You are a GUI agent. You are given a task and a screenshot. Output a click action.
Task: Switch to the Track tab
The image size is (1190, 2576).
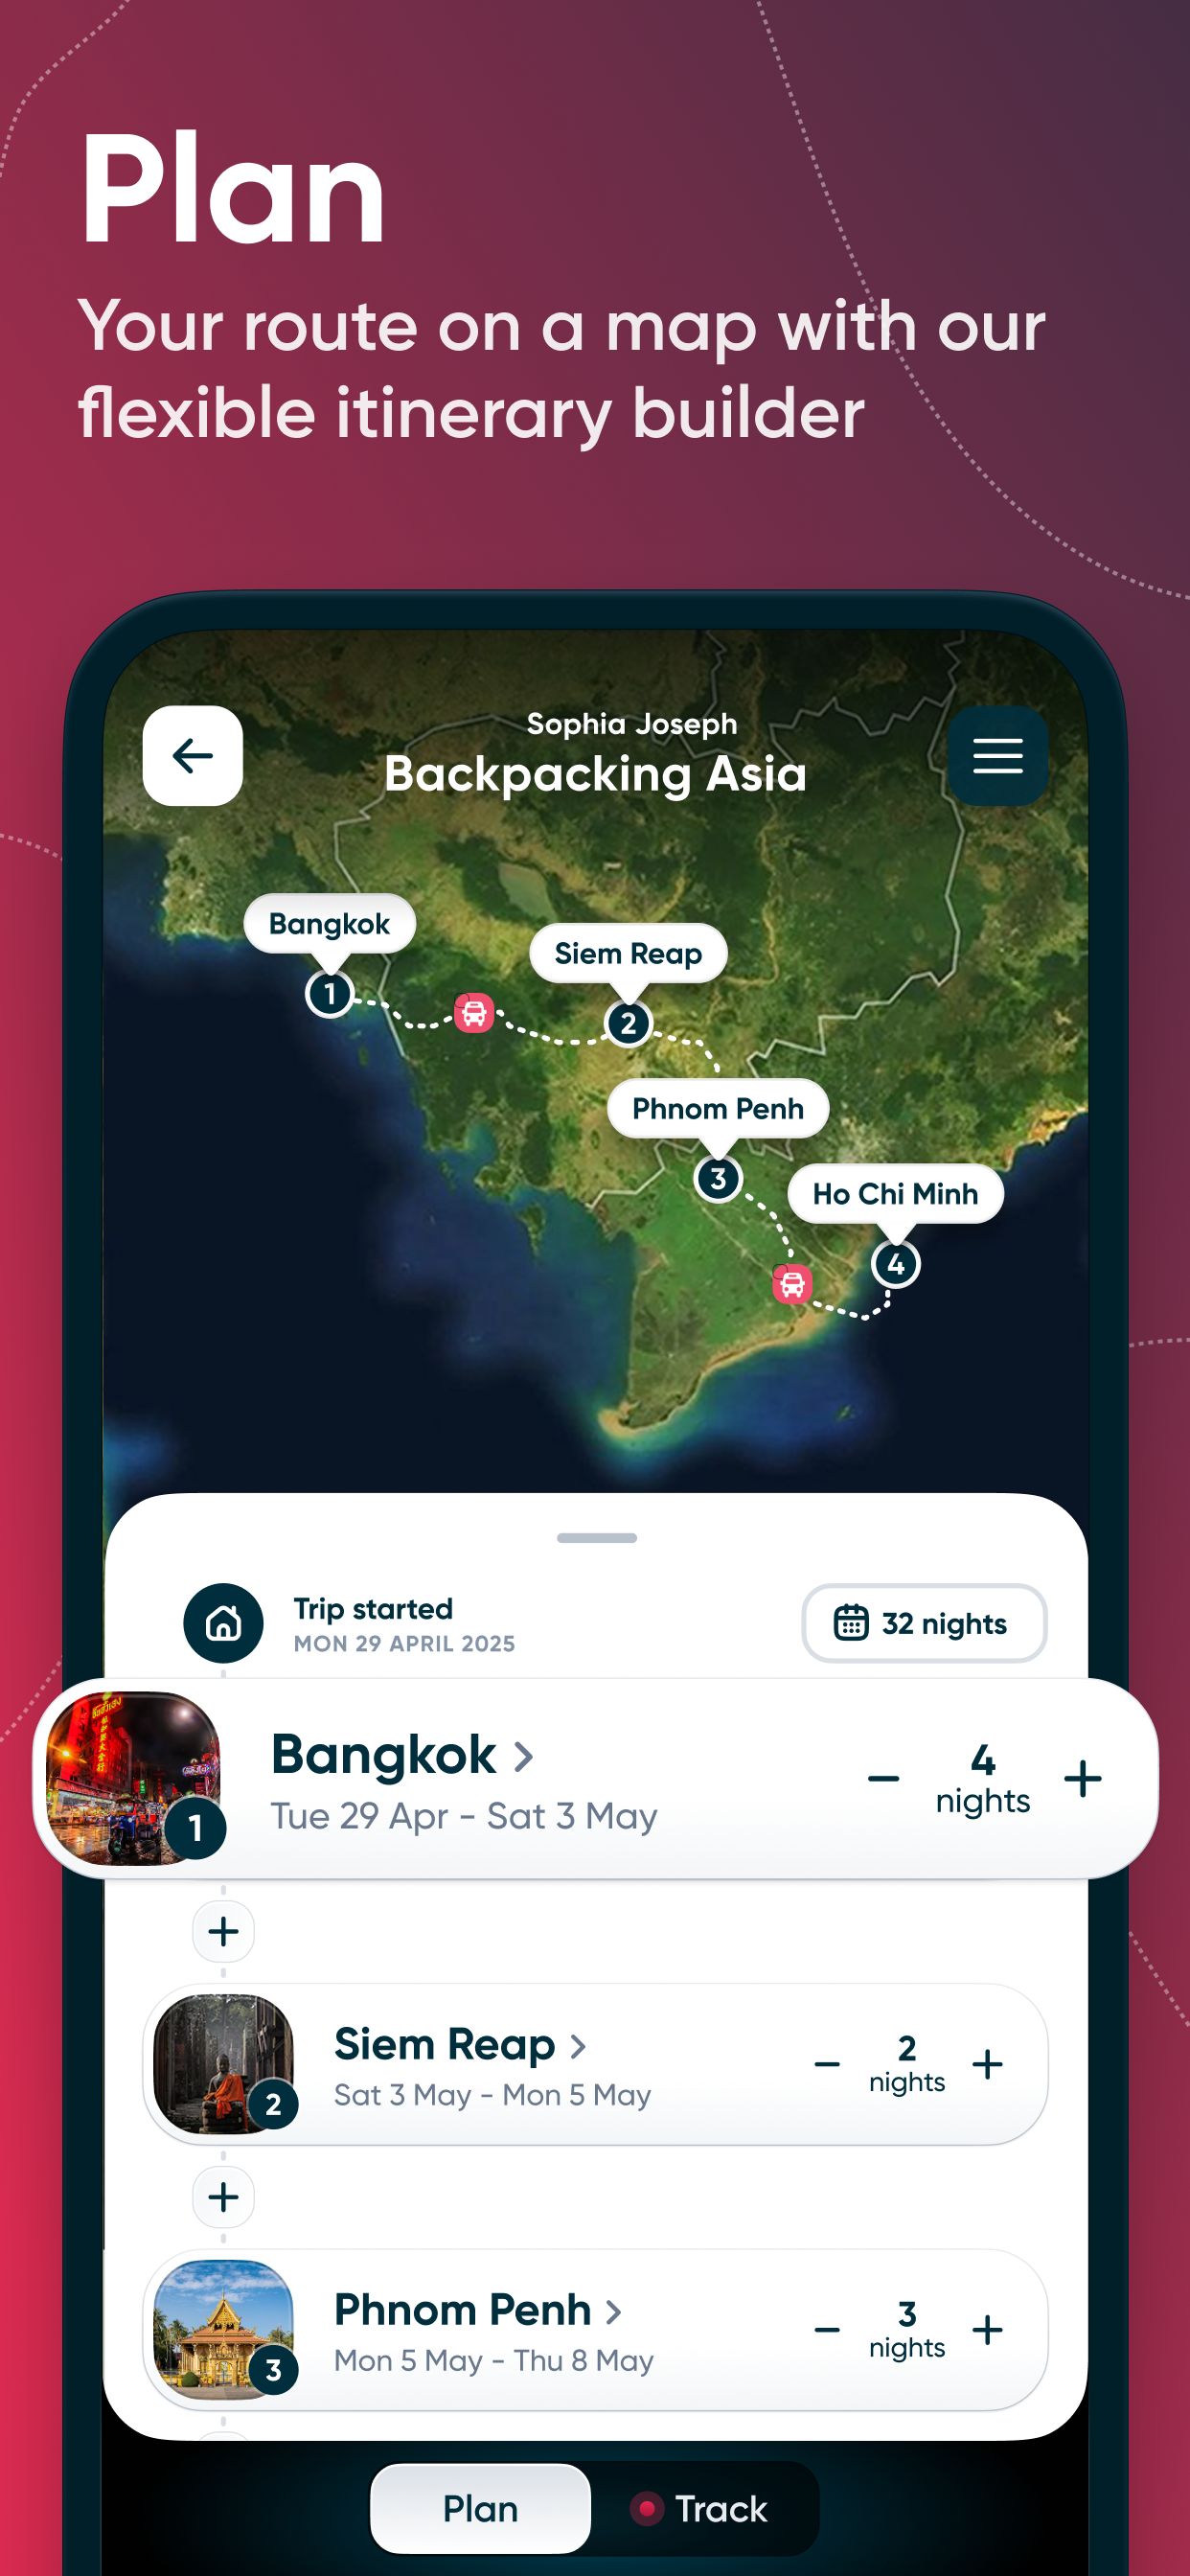700,2509
